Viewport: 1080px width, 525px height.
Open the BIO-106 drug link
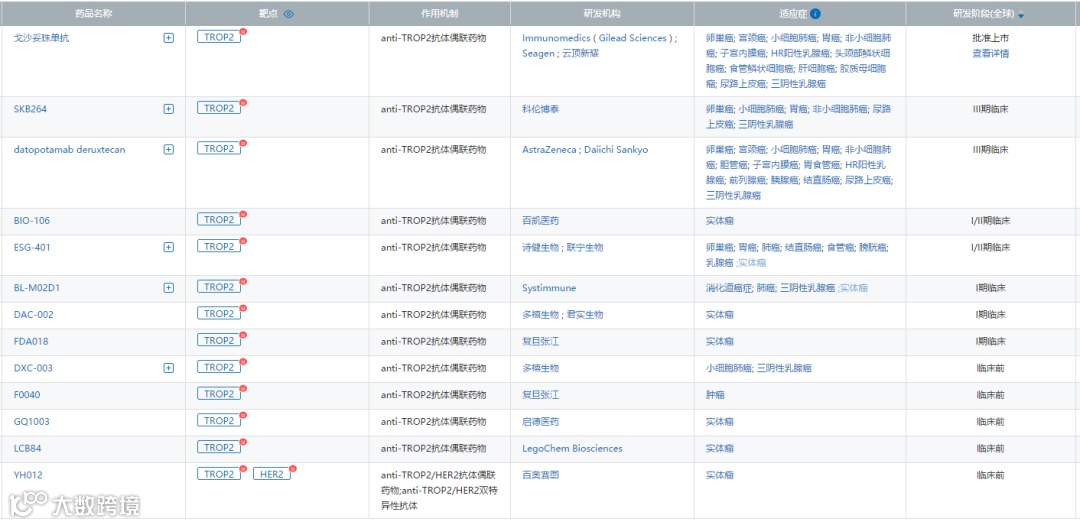tap(32, 220)
